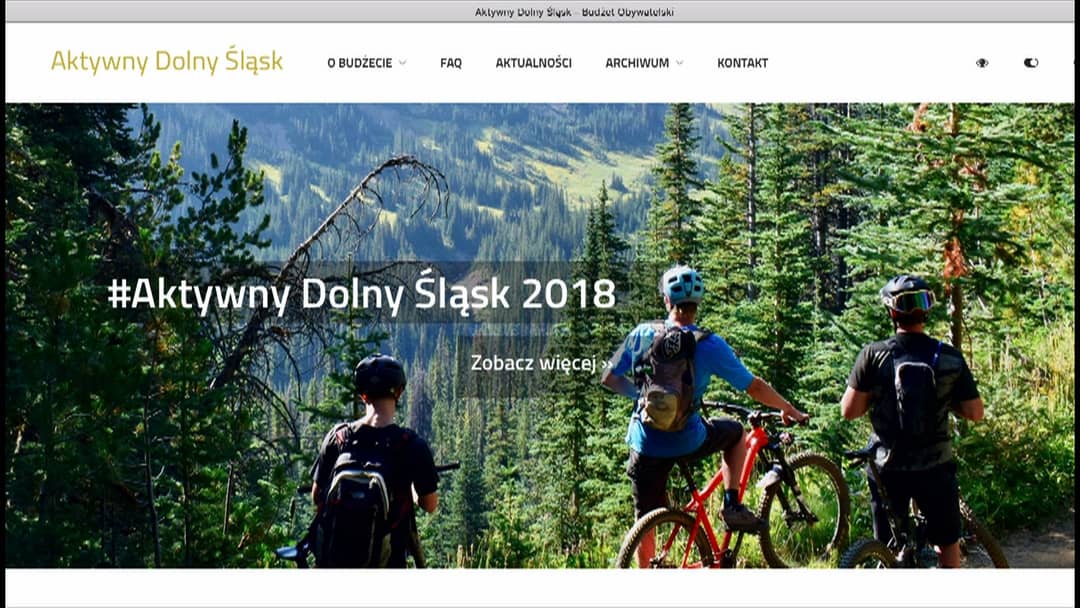The height and width of the screenshot is (608, 1080).
Task: Click the #Aktywny Dolny Śląsk 2018 headline
Action: click(x=362, y=294)
